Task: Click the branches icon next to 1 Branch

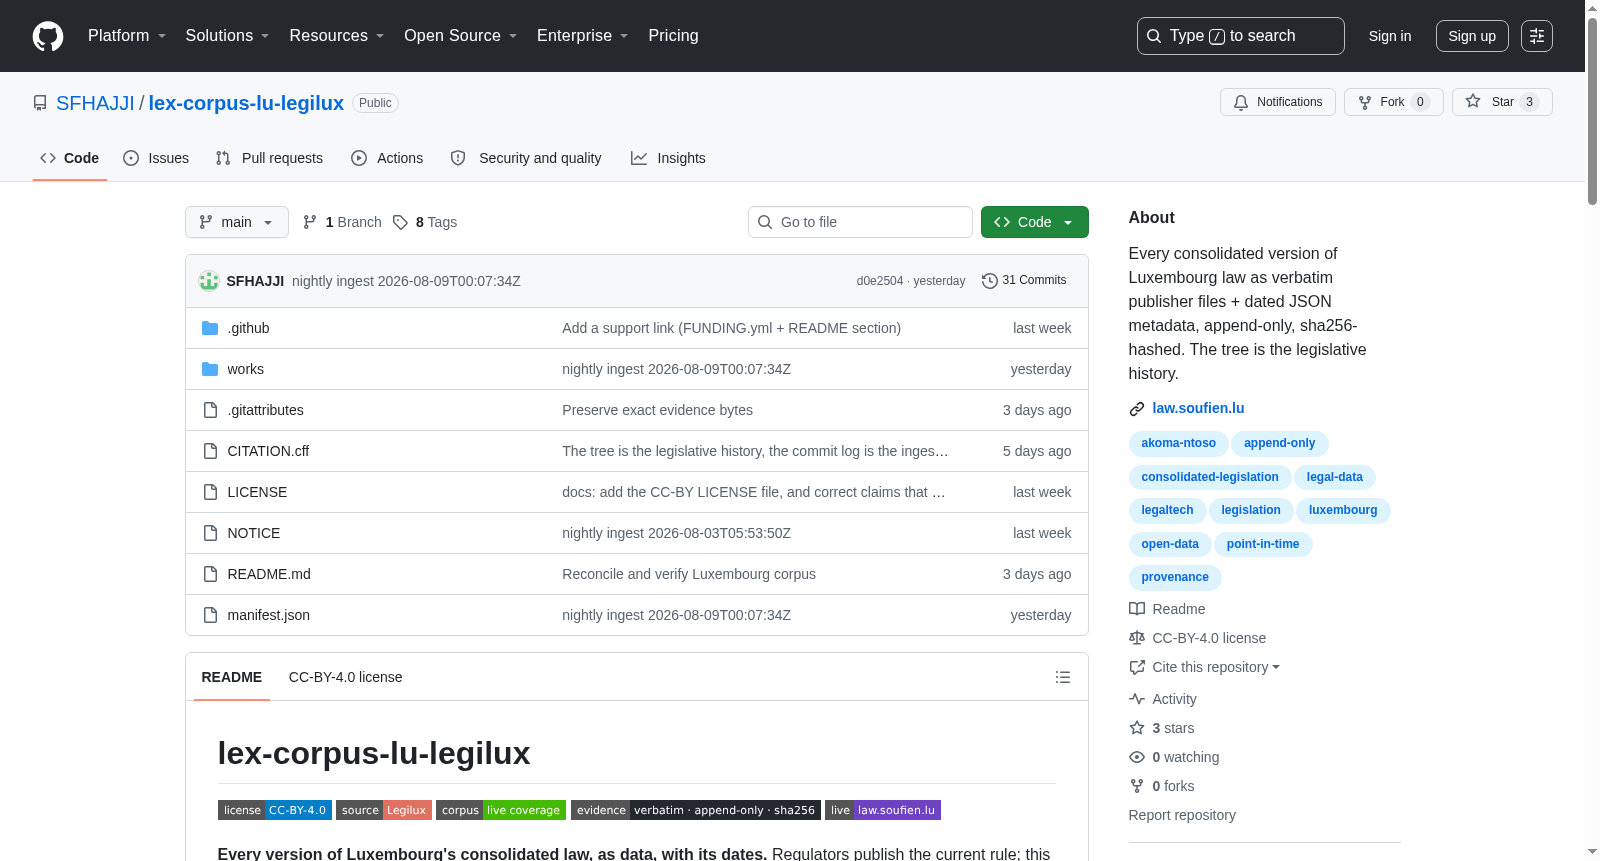Action: tap(310, 222)
